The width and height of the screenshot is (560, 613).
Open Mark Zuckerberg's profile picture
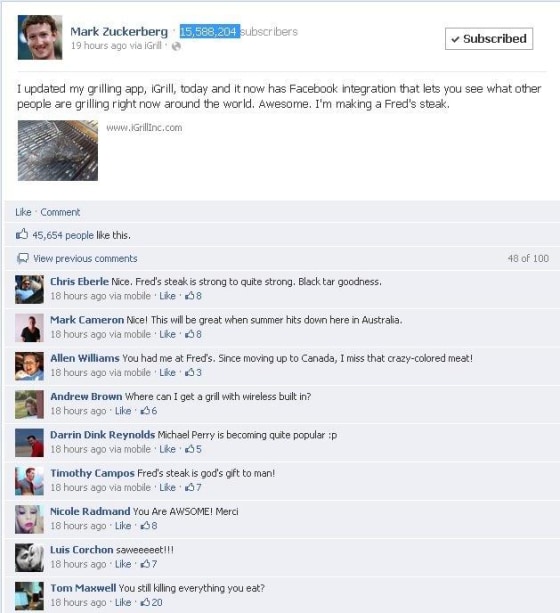(x=40, y=37)
